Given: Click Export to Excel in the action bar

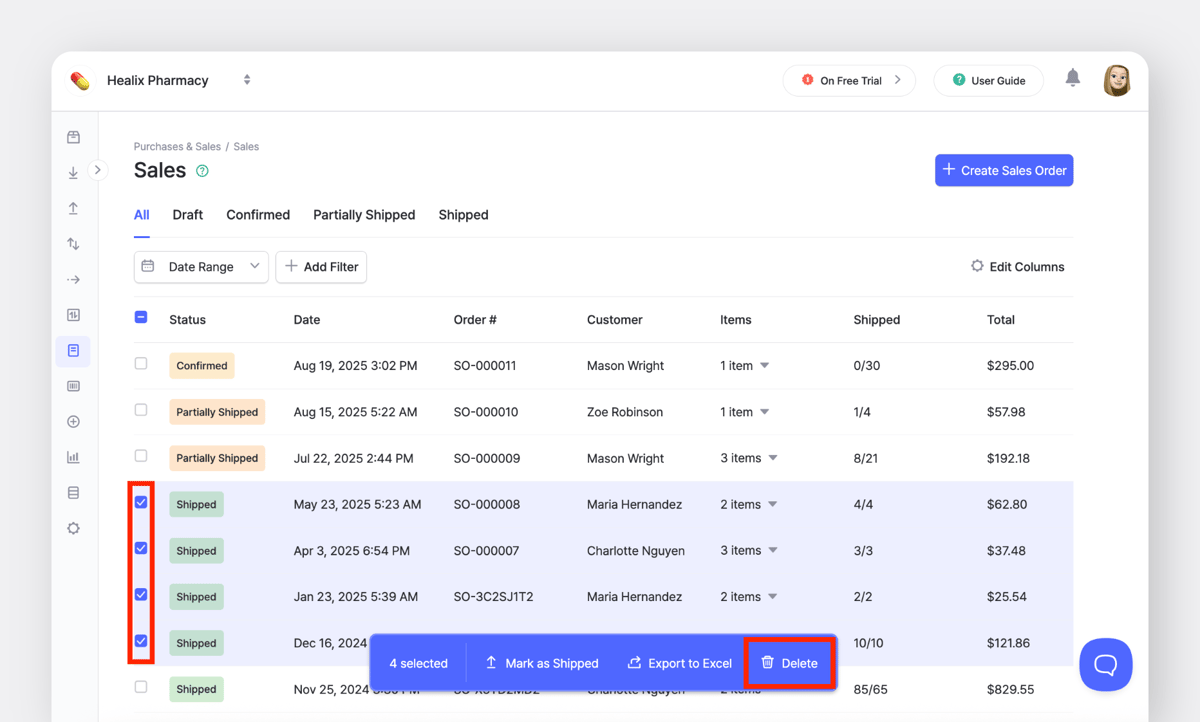Looking at the screenshot, I should coord(679,663).
